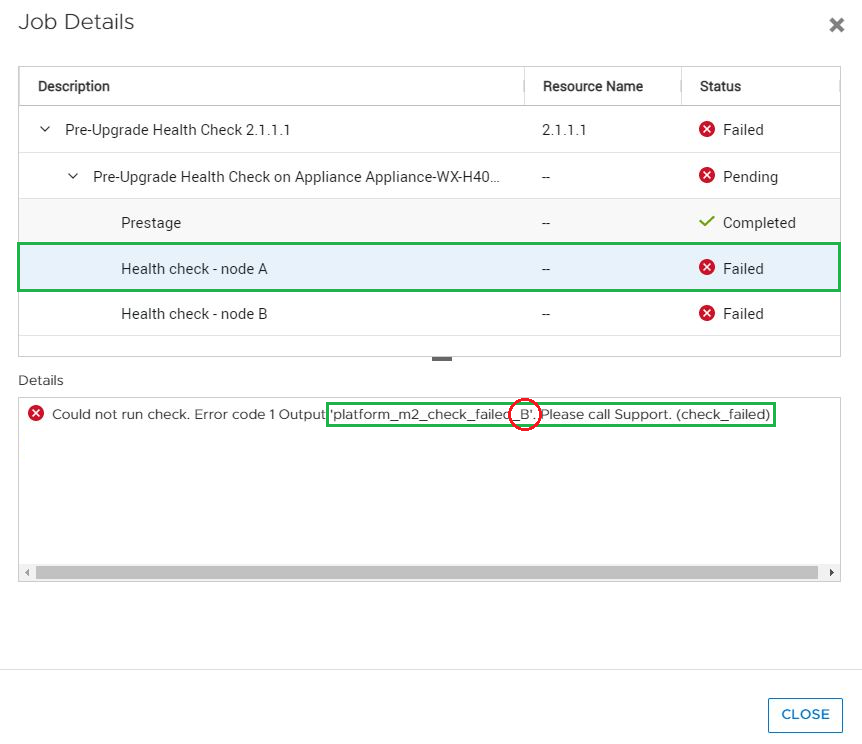Close the Job Details dialog with X
862x744 pixels.
pos(837,25)
